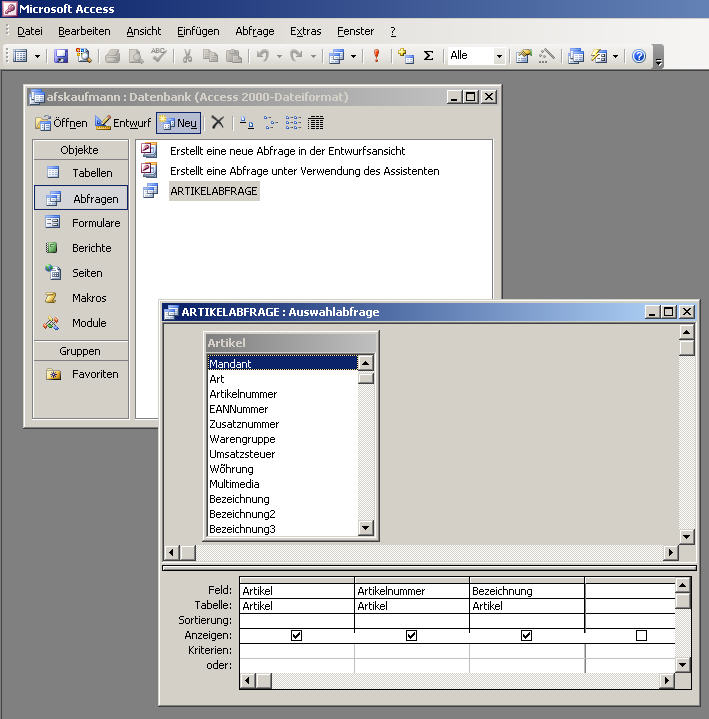Open the Favoriten group
709x719 pixels.
tap(81, 374)
